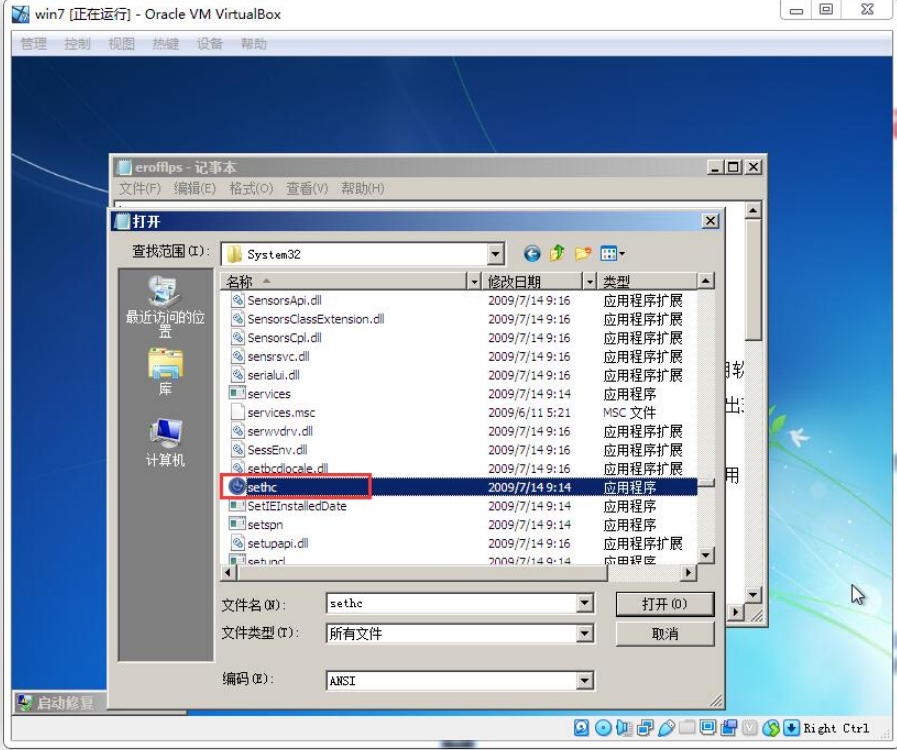This screenshot has height=750, width=897.
Task: Click VirtualBox network status icon
Action: click(645, 728)
